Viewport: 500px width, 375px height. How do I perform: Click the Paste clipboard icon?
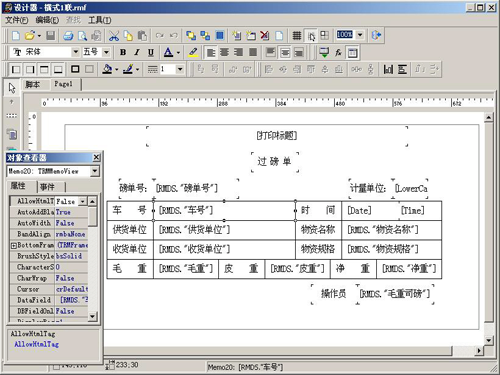(x=142, y=35)
